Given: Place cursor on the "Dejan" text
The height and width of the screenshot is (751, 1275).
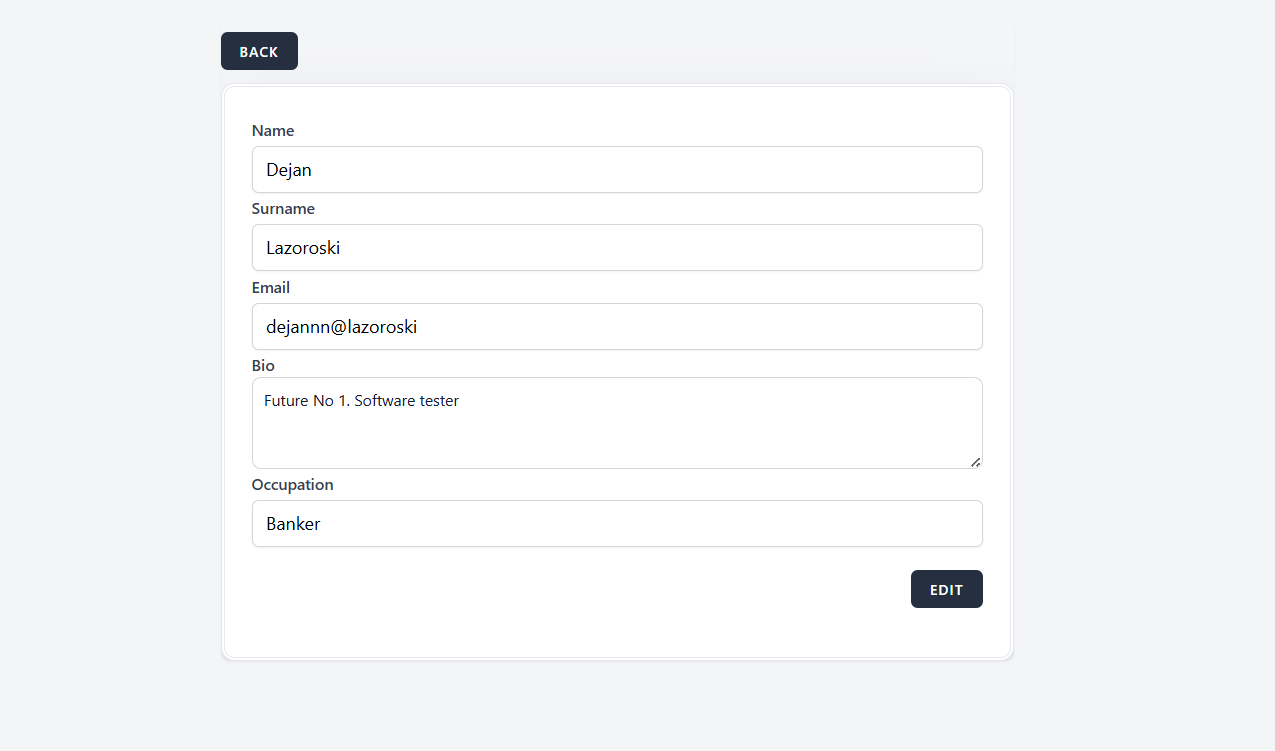Looking at the screenshot, I should coord(289,170).
